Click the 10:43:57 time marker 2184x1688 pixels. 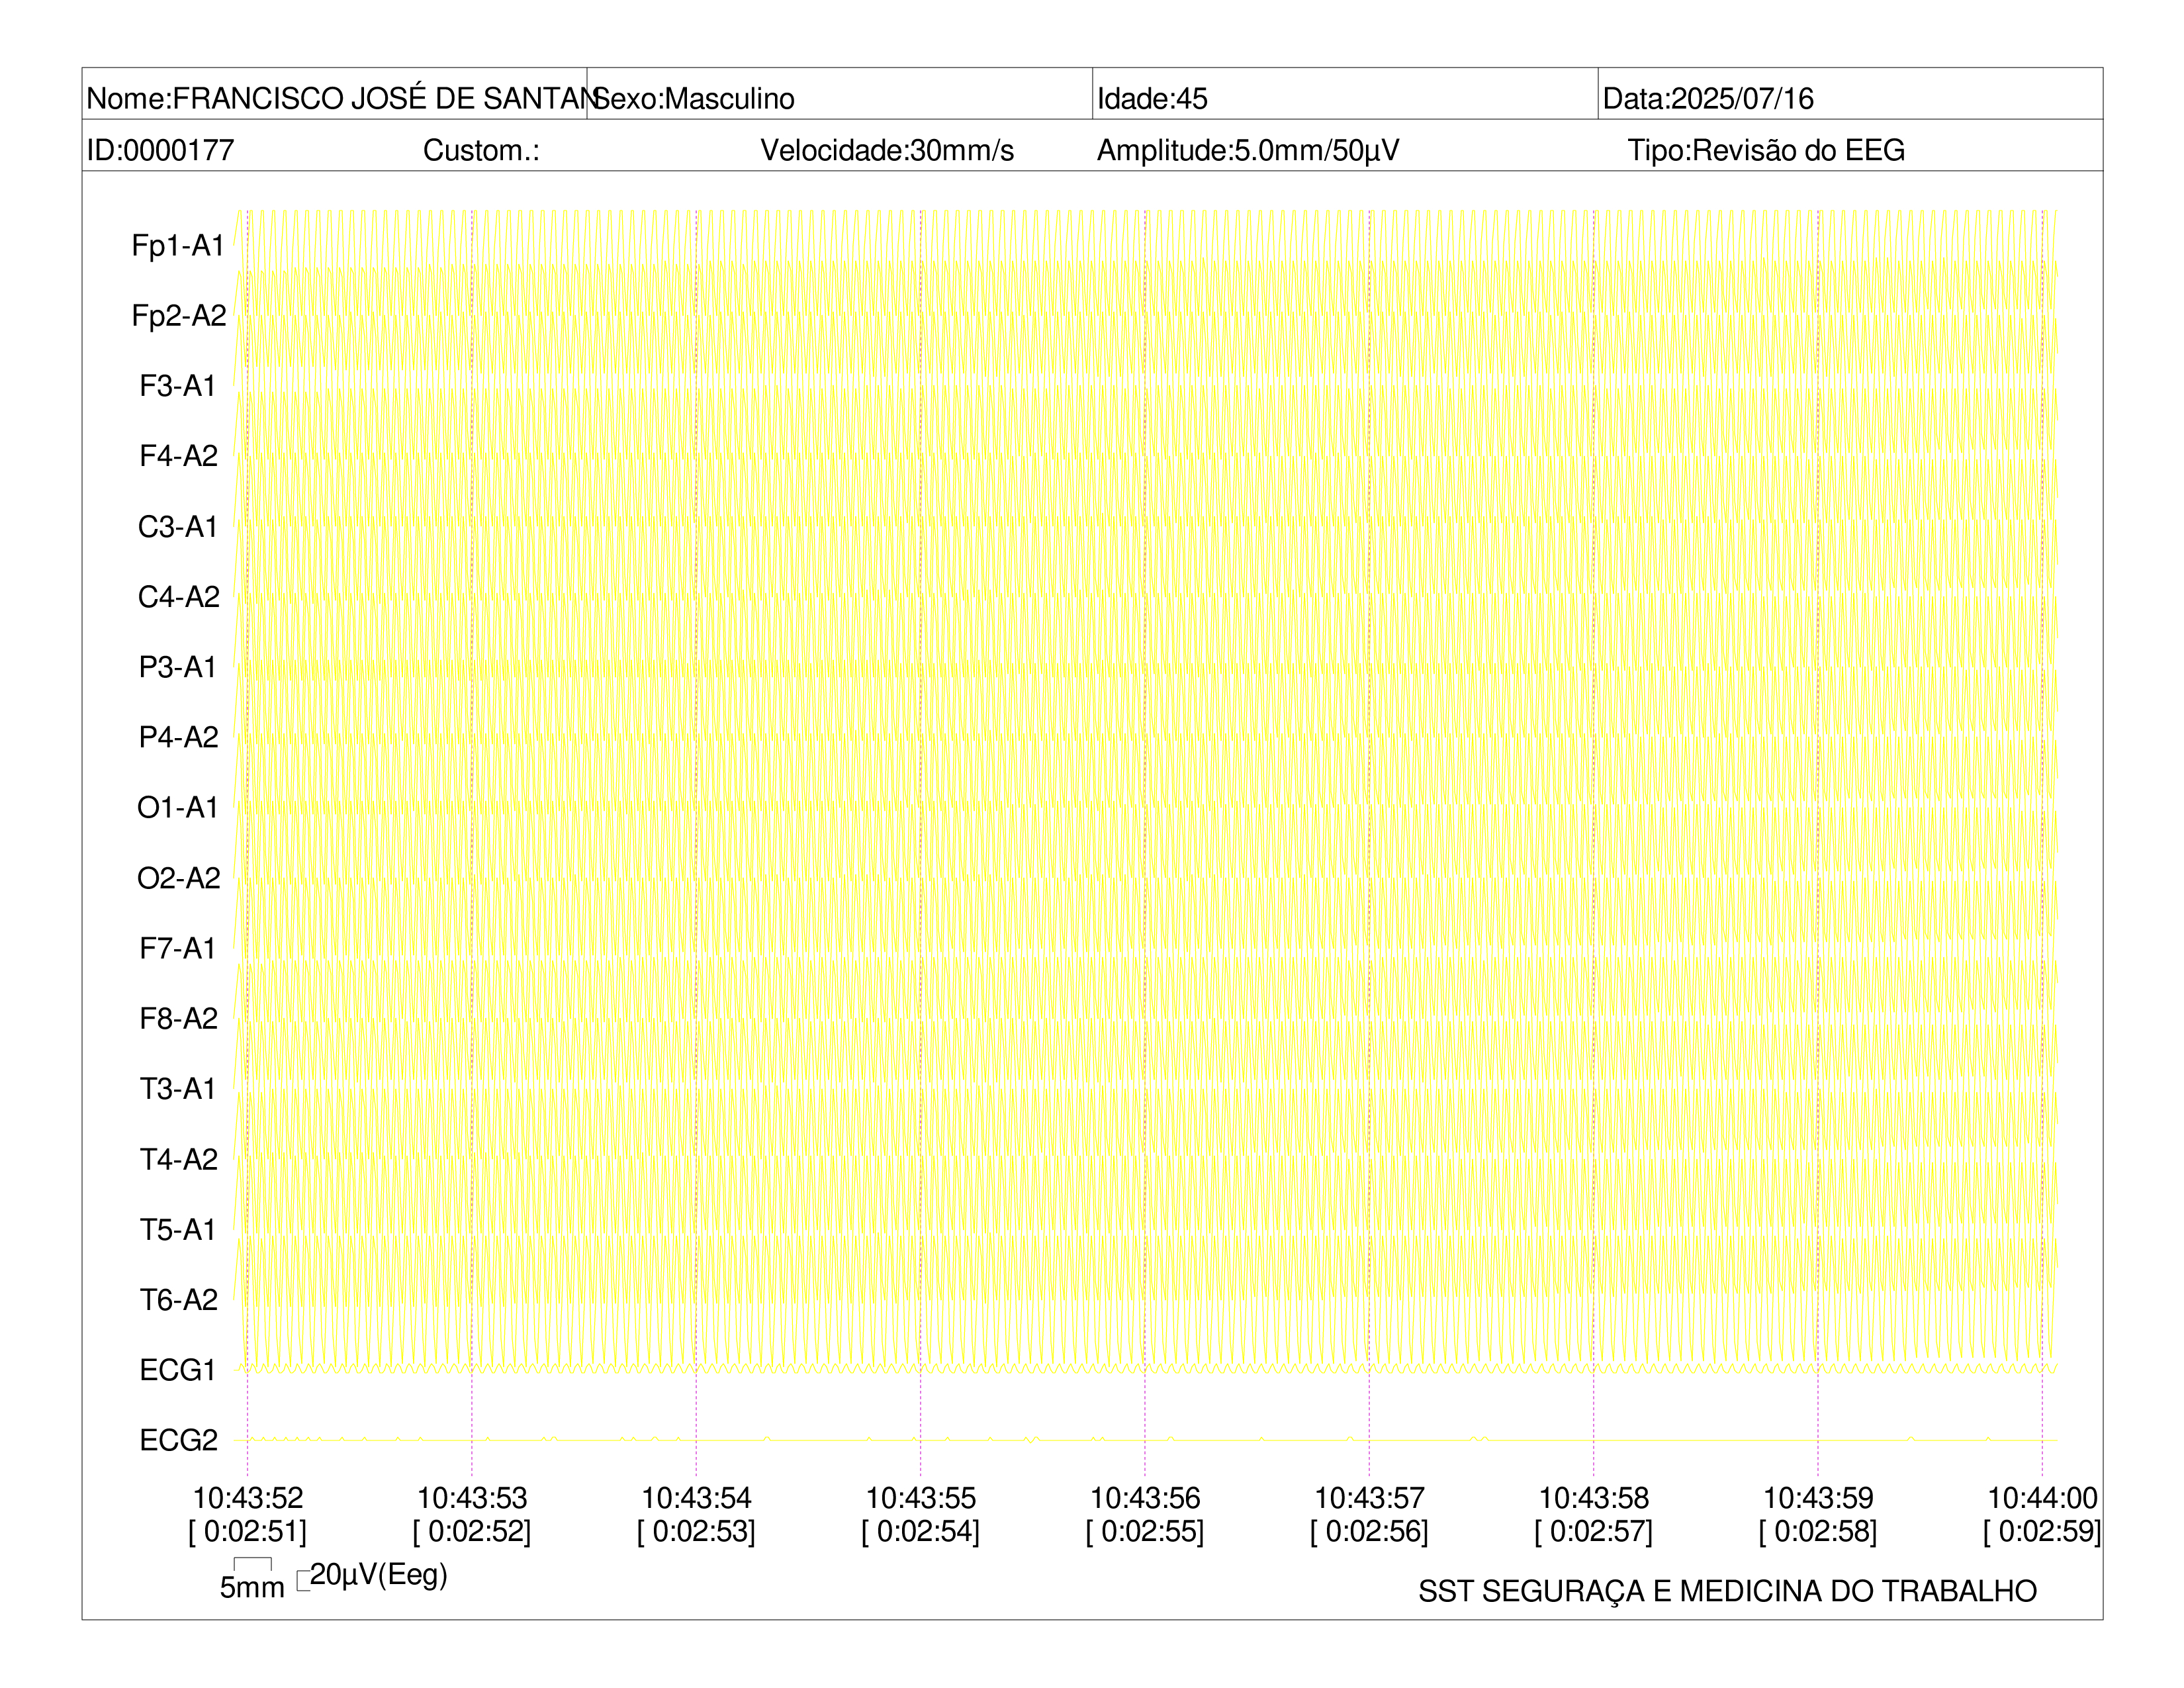1369,1498
